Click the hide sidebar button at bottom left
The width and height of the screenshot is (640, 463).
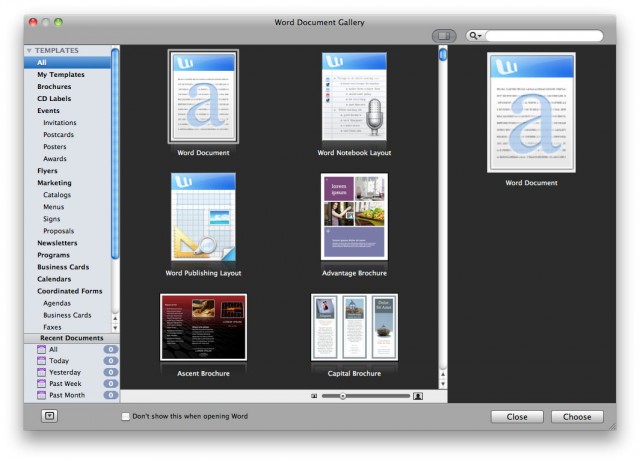pos(49,416)
